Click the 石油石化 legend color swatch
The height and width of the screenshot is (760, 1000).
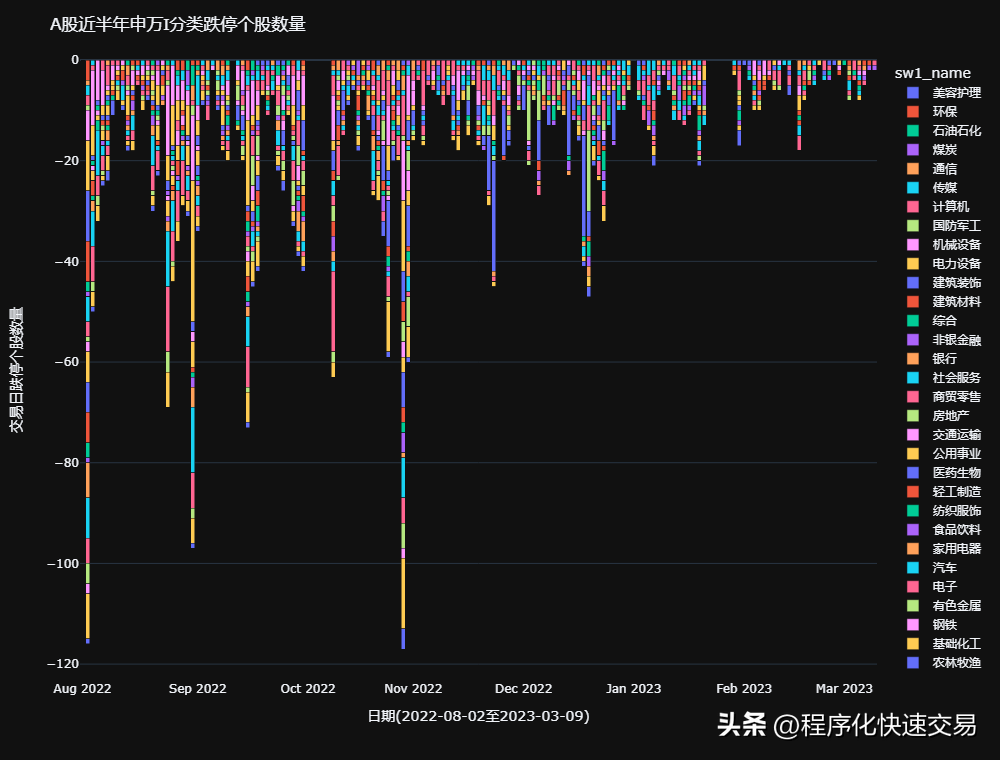pyautogui.click(x=913, y=131)
